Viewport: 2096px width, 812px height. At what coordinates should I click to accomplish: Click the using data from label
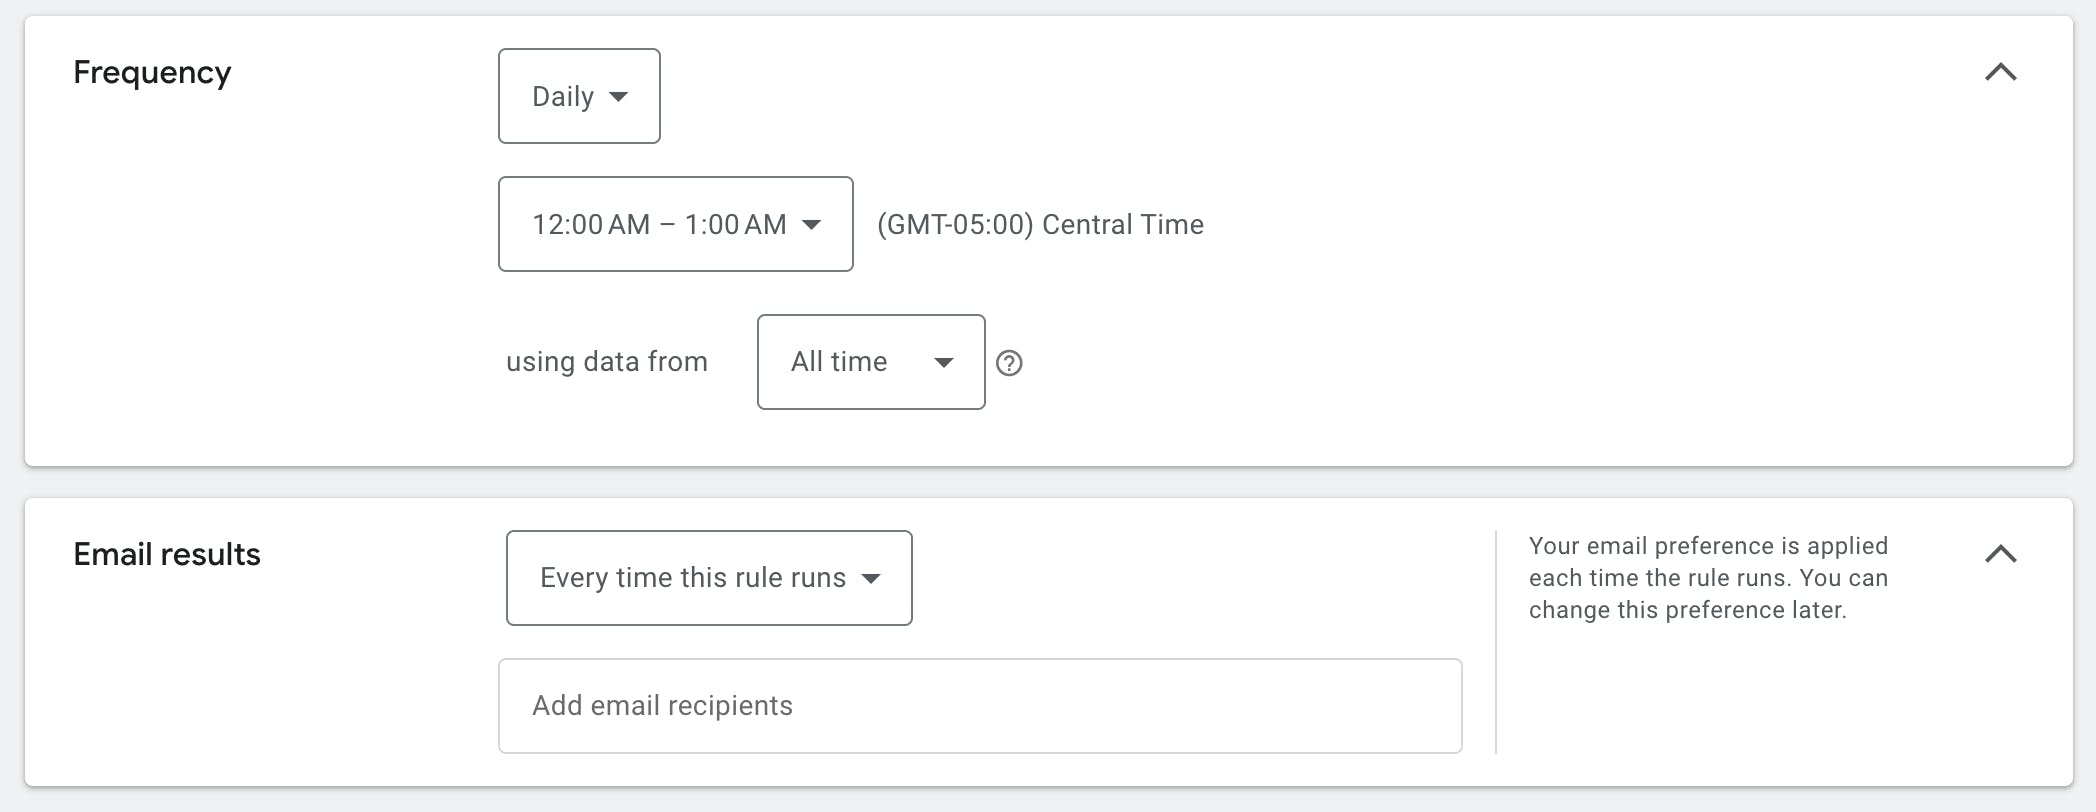[x=607, y=361]
